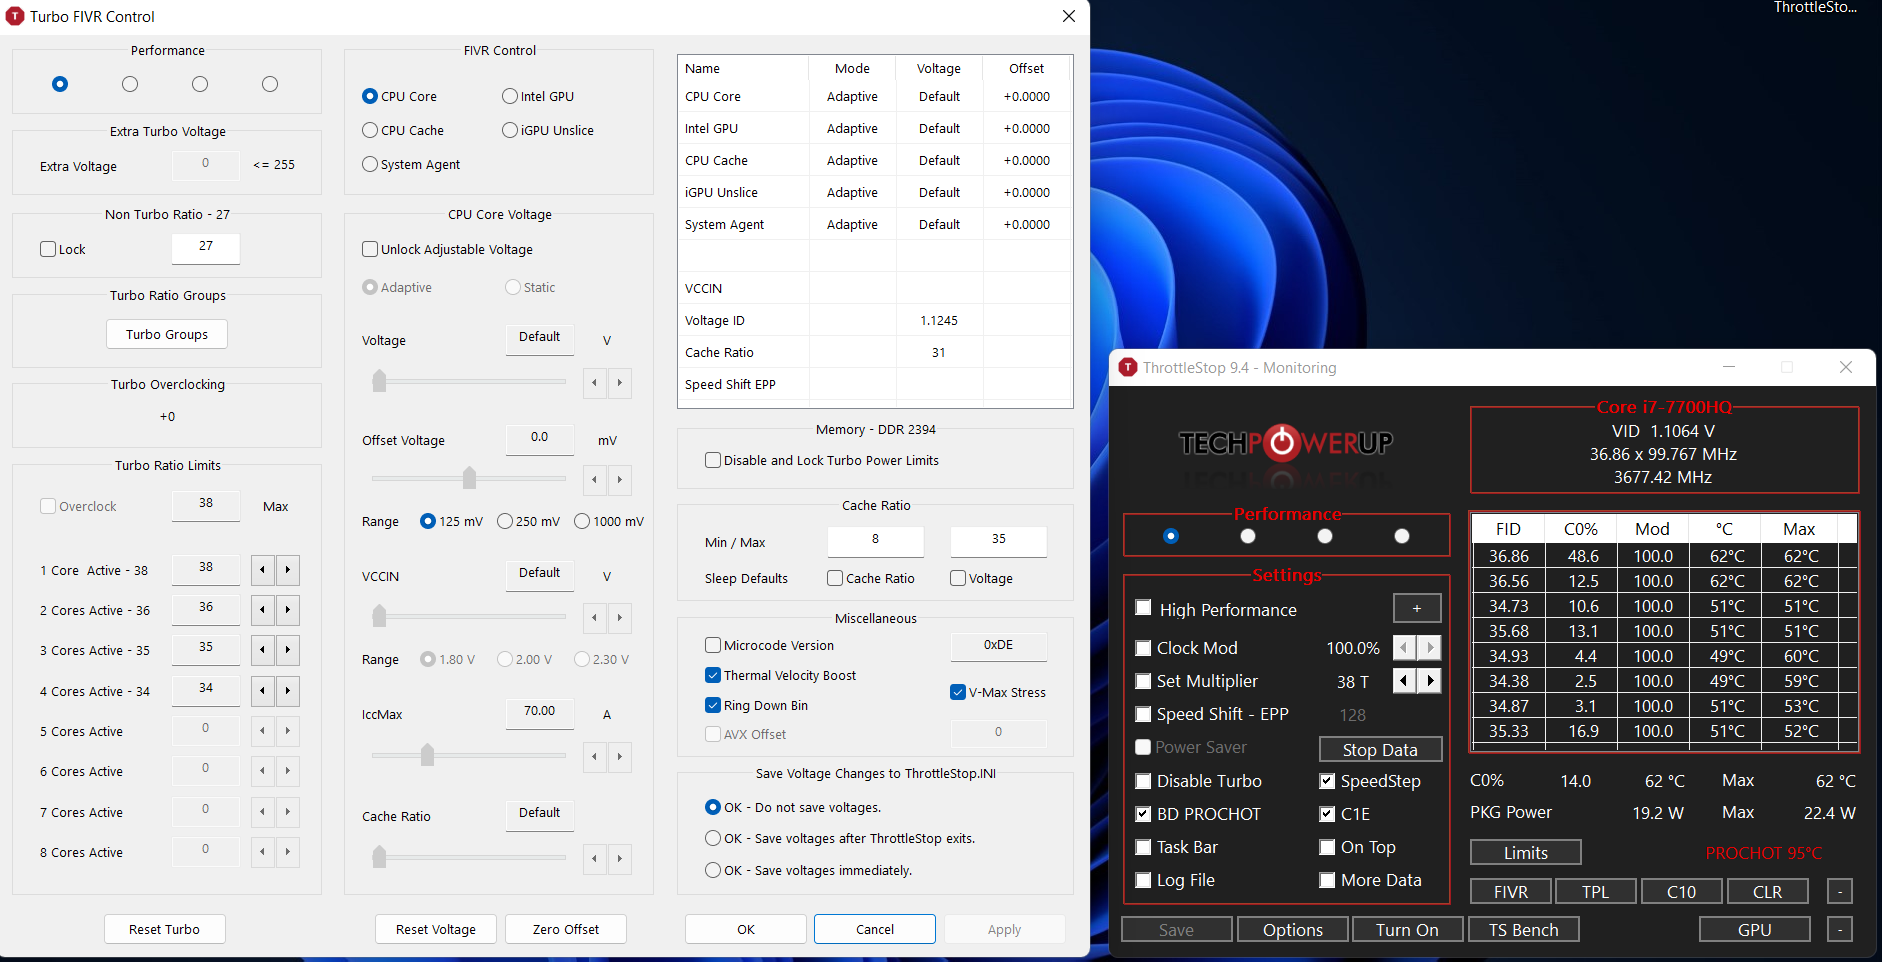Select the CPU Core row in voltage table
This screenshot has height=962, width=1882.
(x=875, y=96)
